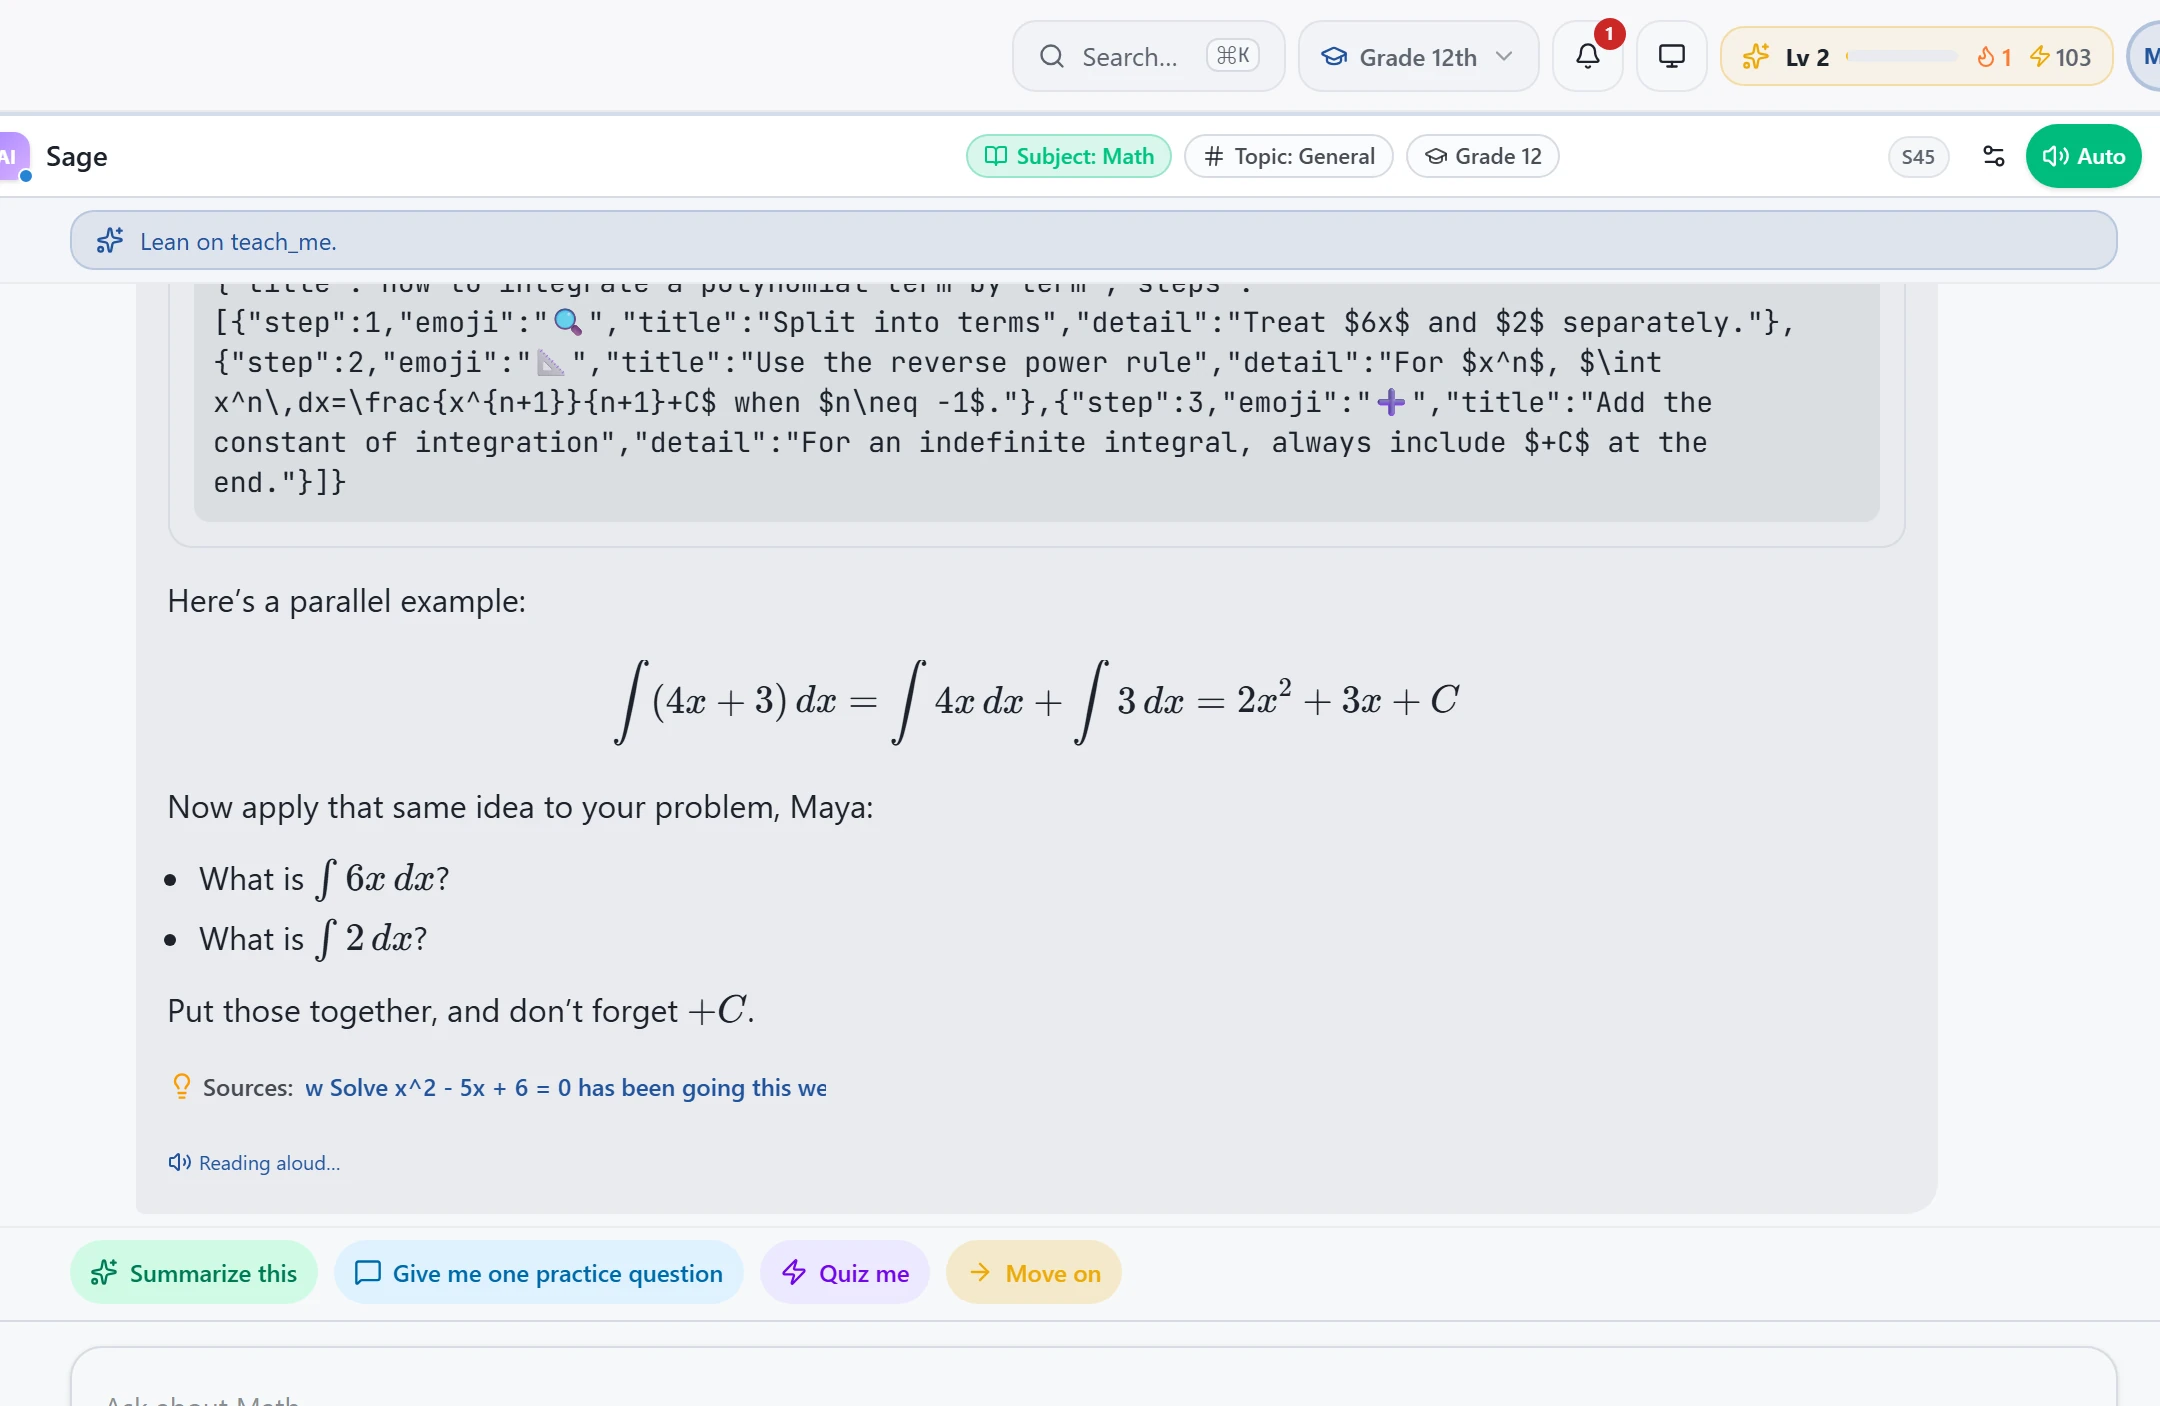Viewport: 2160px width, 1406px height.
Task: Click 'Now apply that same idea' sentence
Action: [520, 807]
